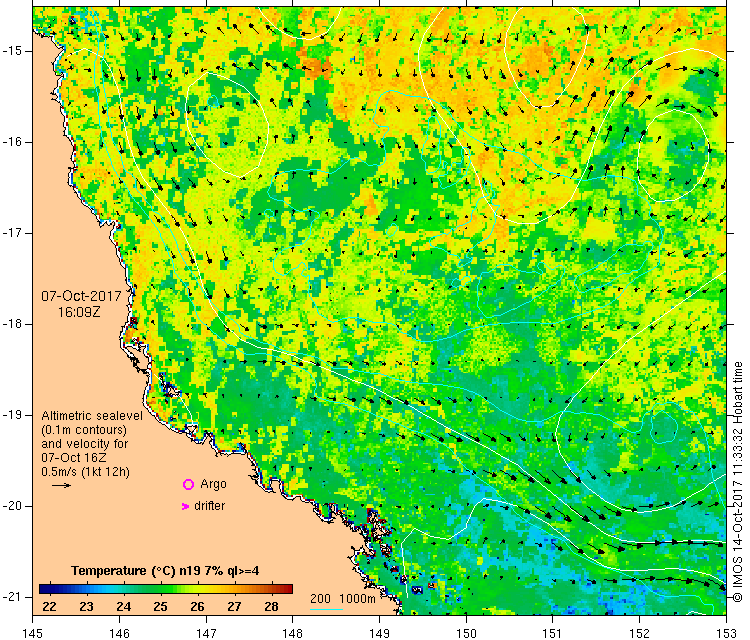Click the latitude axis label '-19'
Viewport: 750px width, 640px height.
click(11, 415)
